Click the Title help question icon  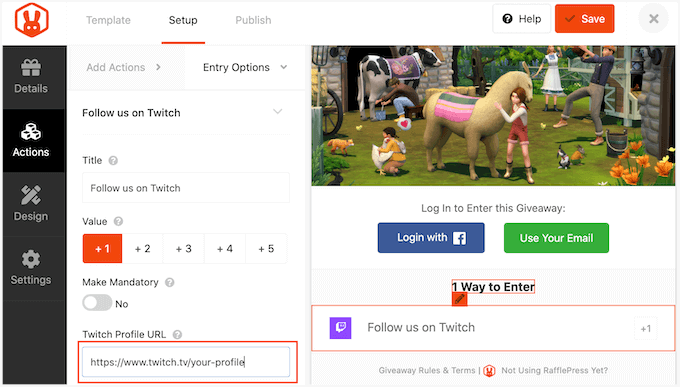113,161
